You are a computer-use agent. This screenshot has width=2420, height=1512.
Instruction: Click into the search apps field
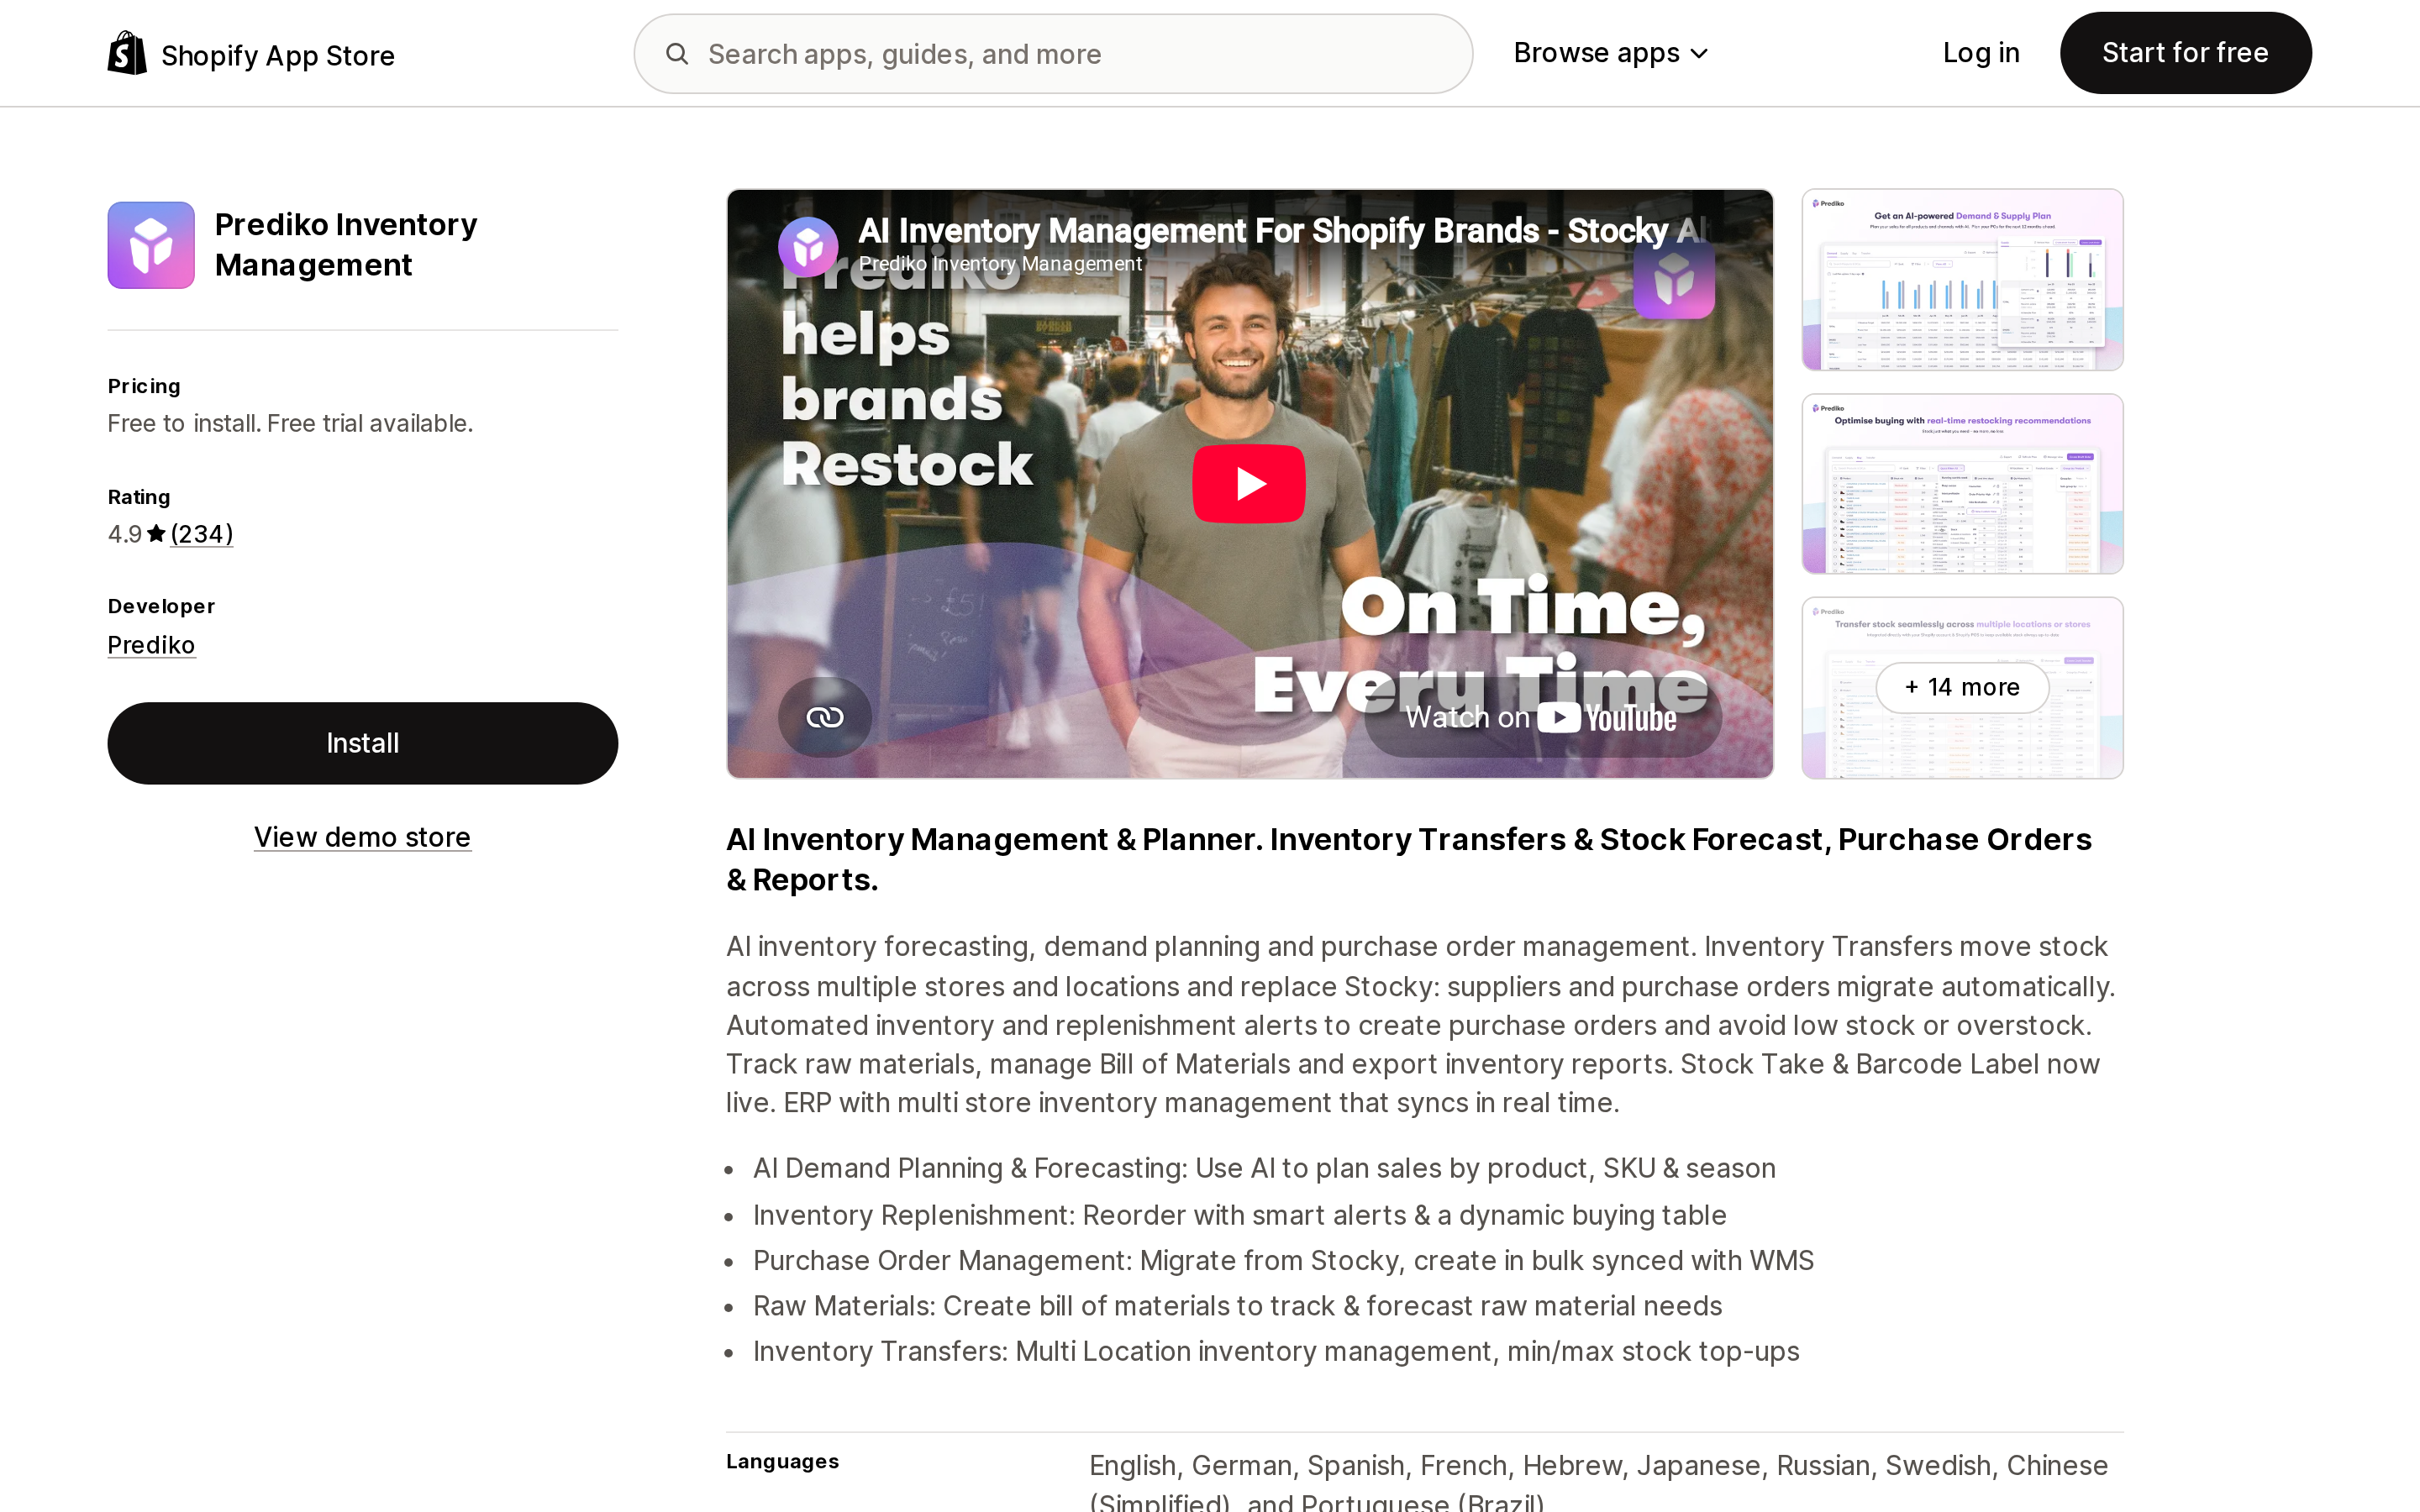(x=1053, y=54)
